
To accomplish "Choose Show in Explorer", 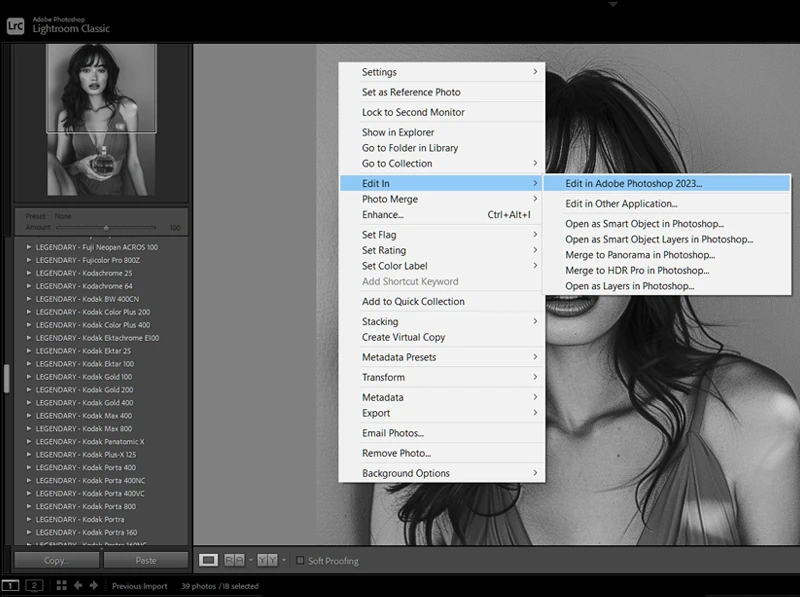I will [x=442, y=132].
